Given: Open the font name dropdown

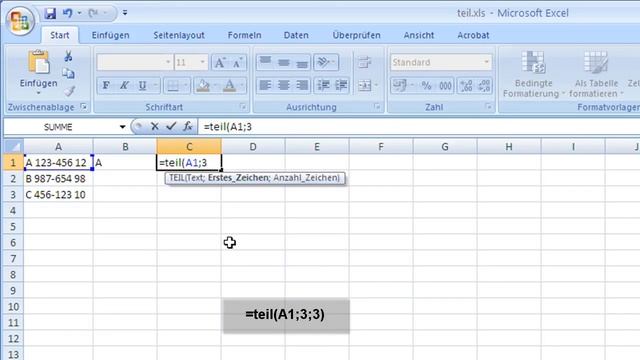Looking at the screenshot, I should [168, 62].
